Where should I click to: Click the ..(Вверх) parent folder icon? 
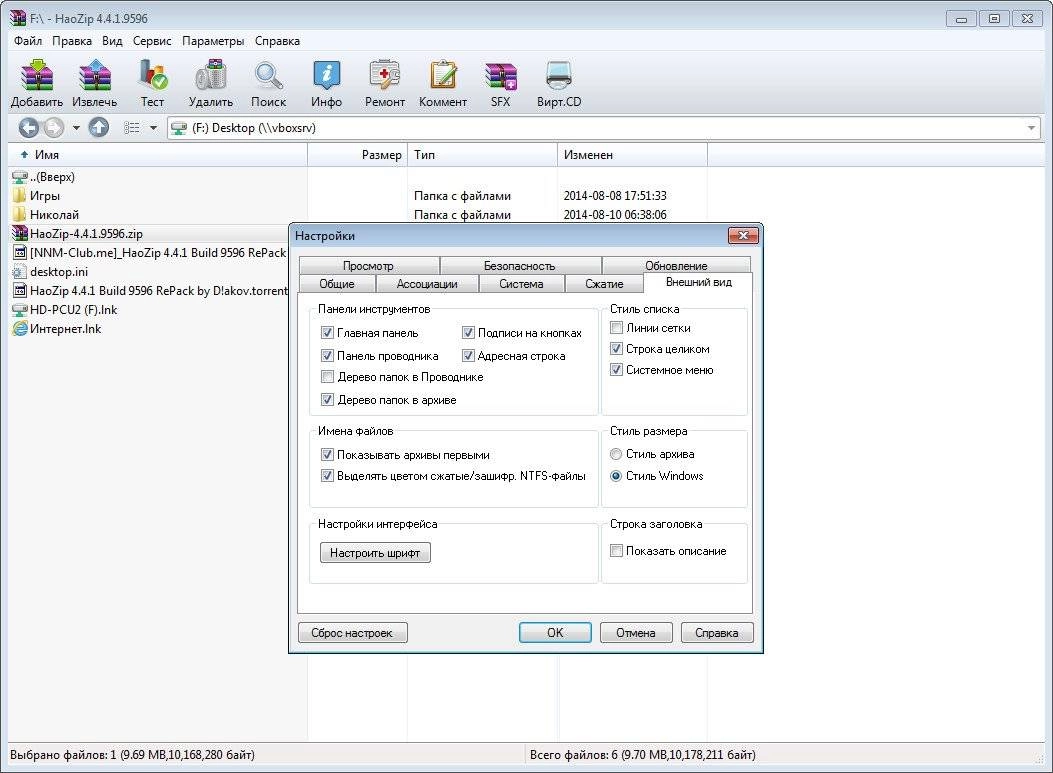click(20, 177)
